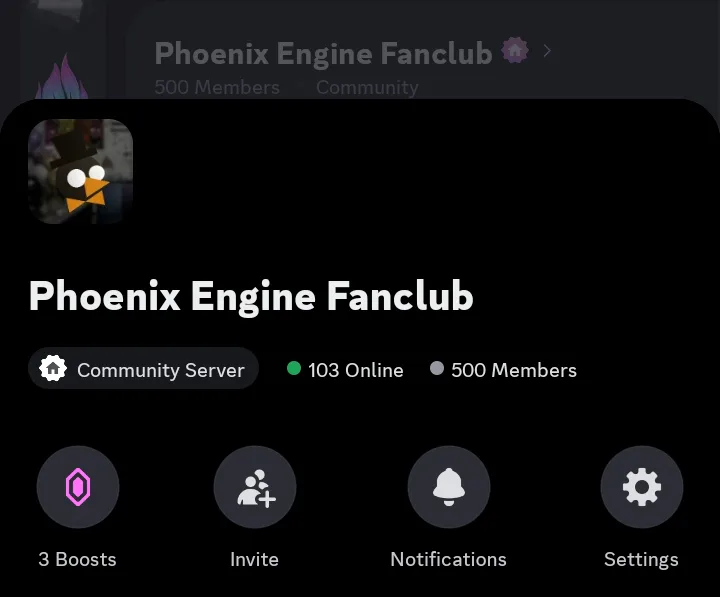Open Invite with the add-person icon

click(255, 487)
